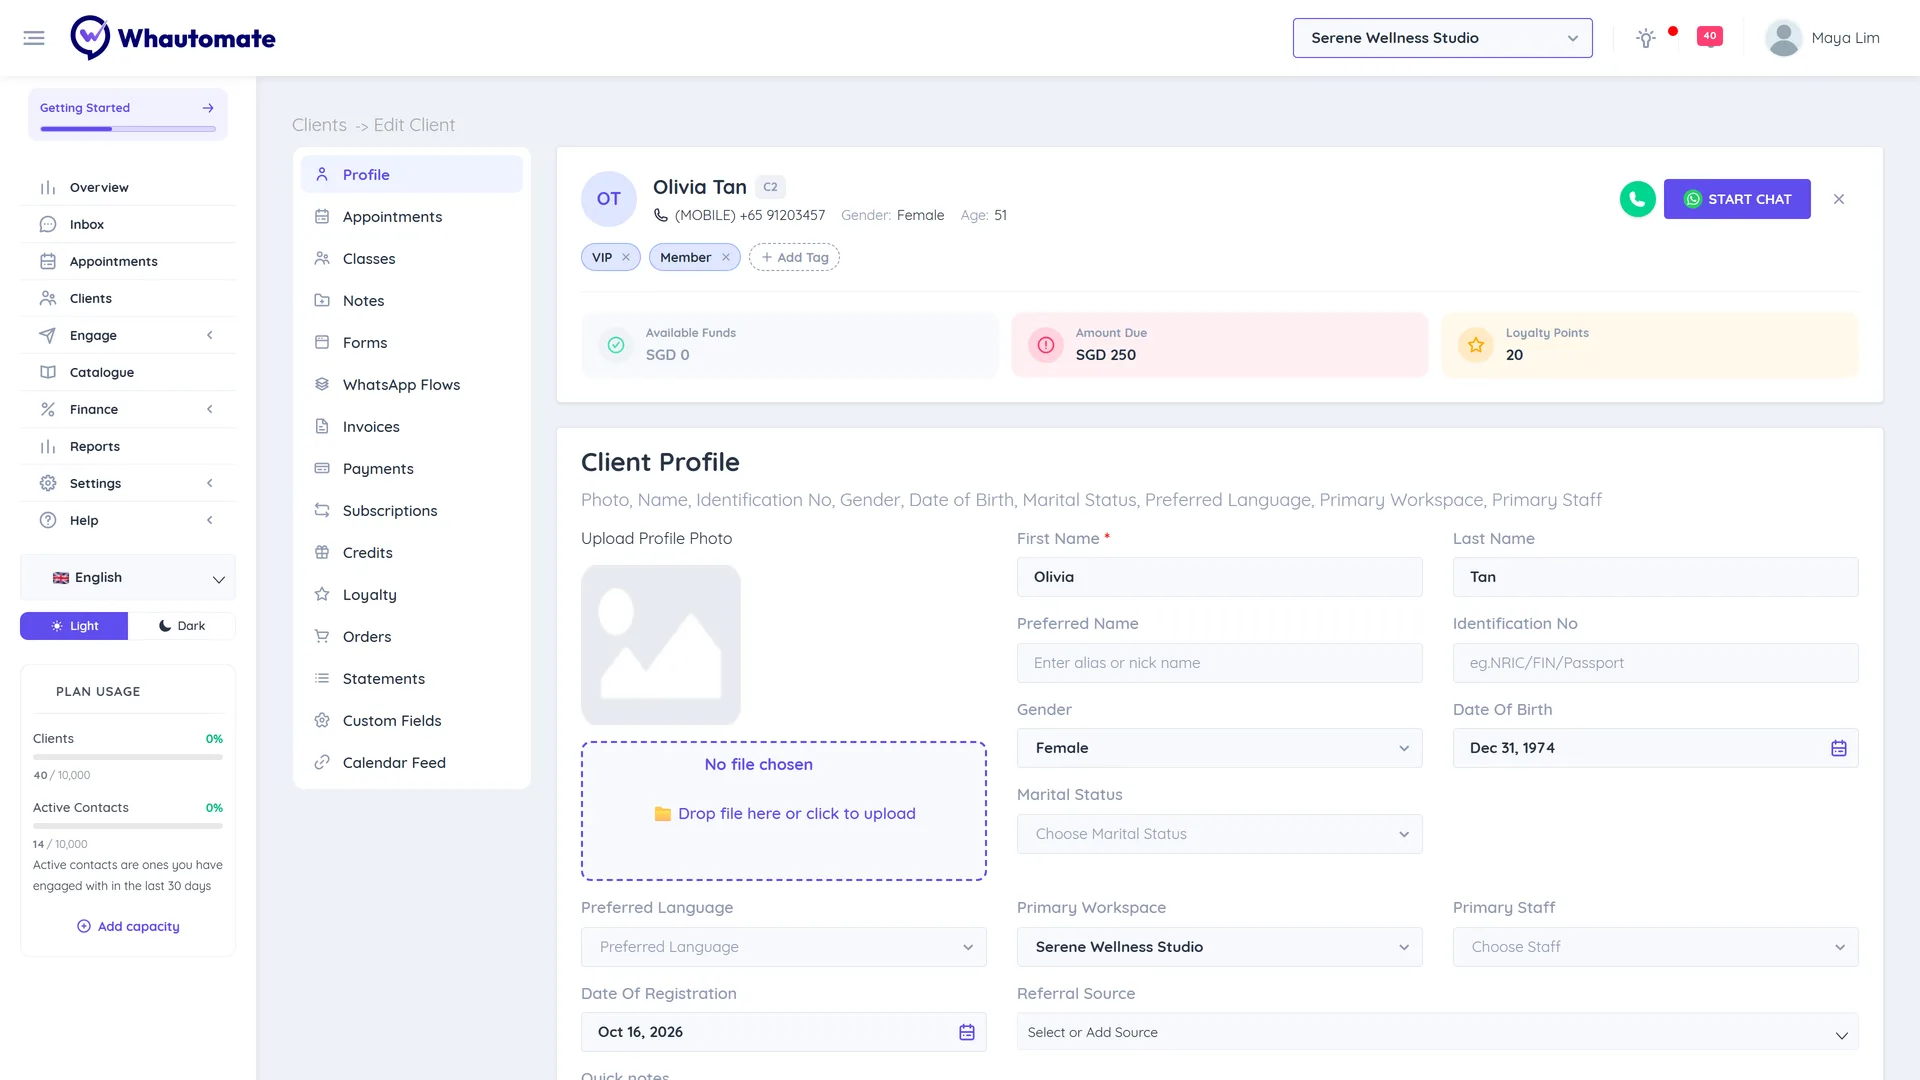
Task: Click the file upload drop zone
Action: [x=783, y=811]
